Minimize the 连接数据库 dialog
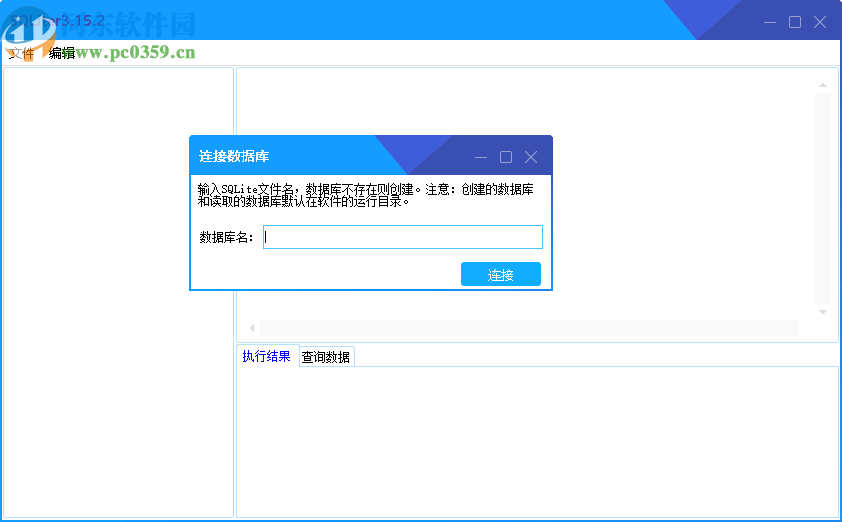842x522 pixels. [481, 157]
